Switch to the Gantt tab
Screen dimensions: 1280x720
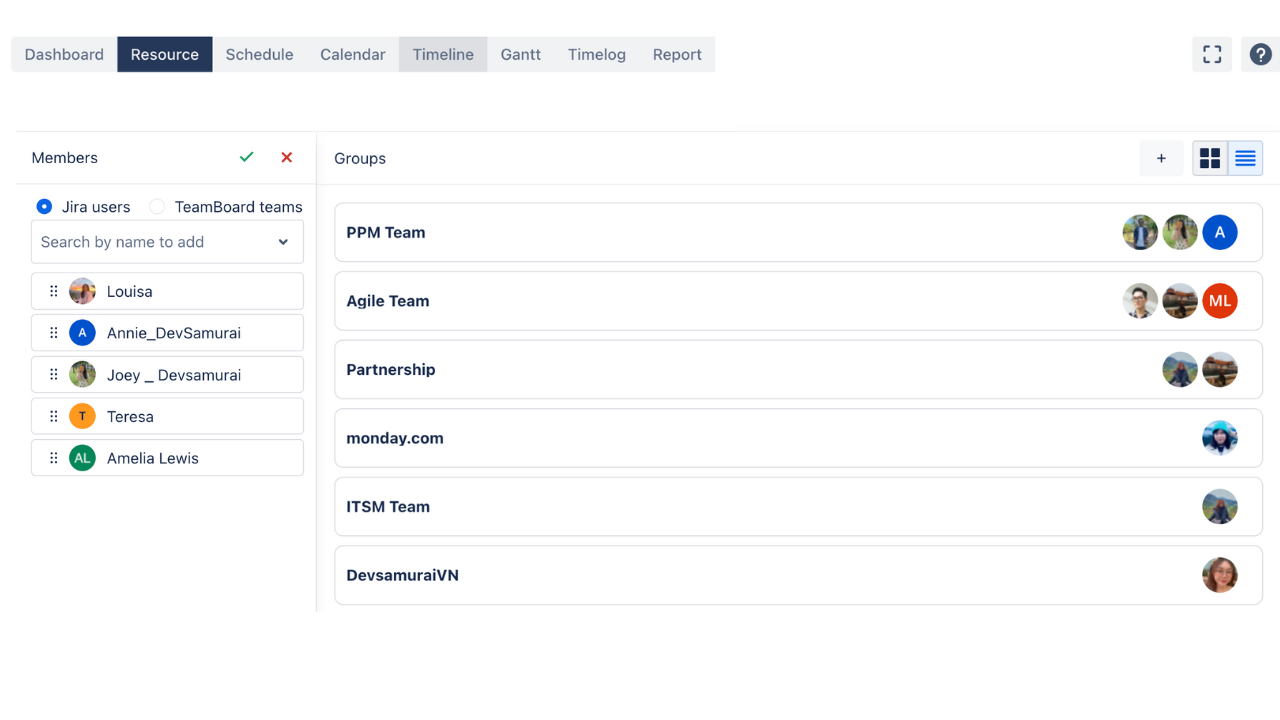(521, 55)
